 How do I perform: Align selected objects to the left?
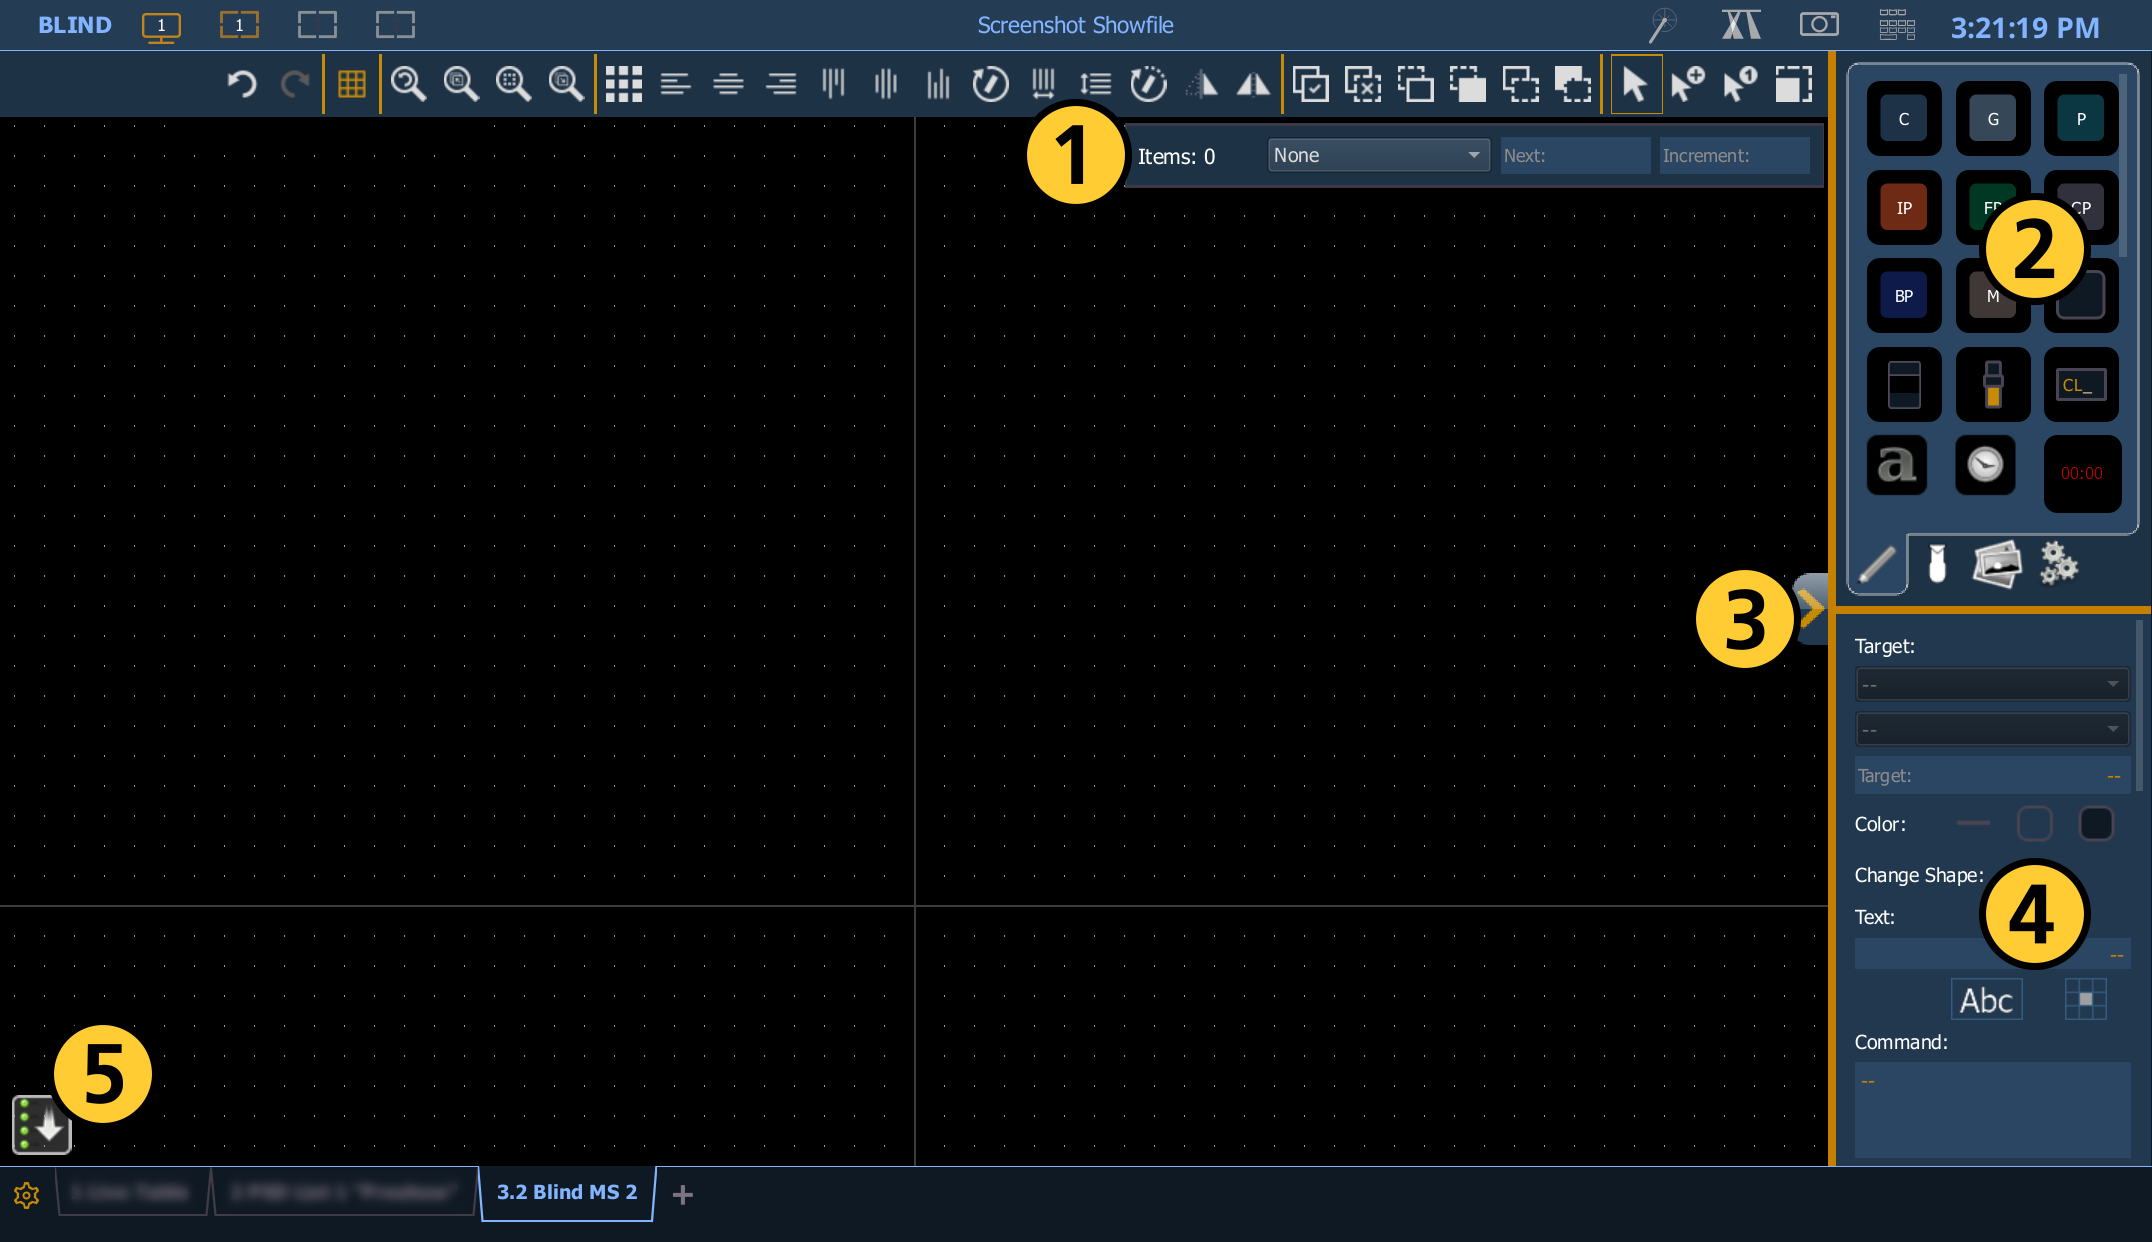point(677,84)
